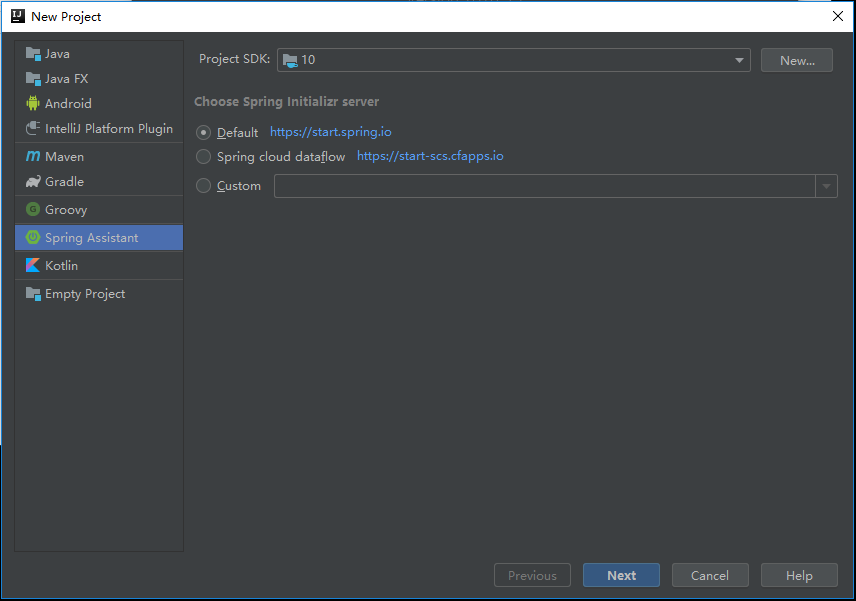Screen dimensions: 856x601
Task: Select the Default server radio button
Action: [203, 132]
